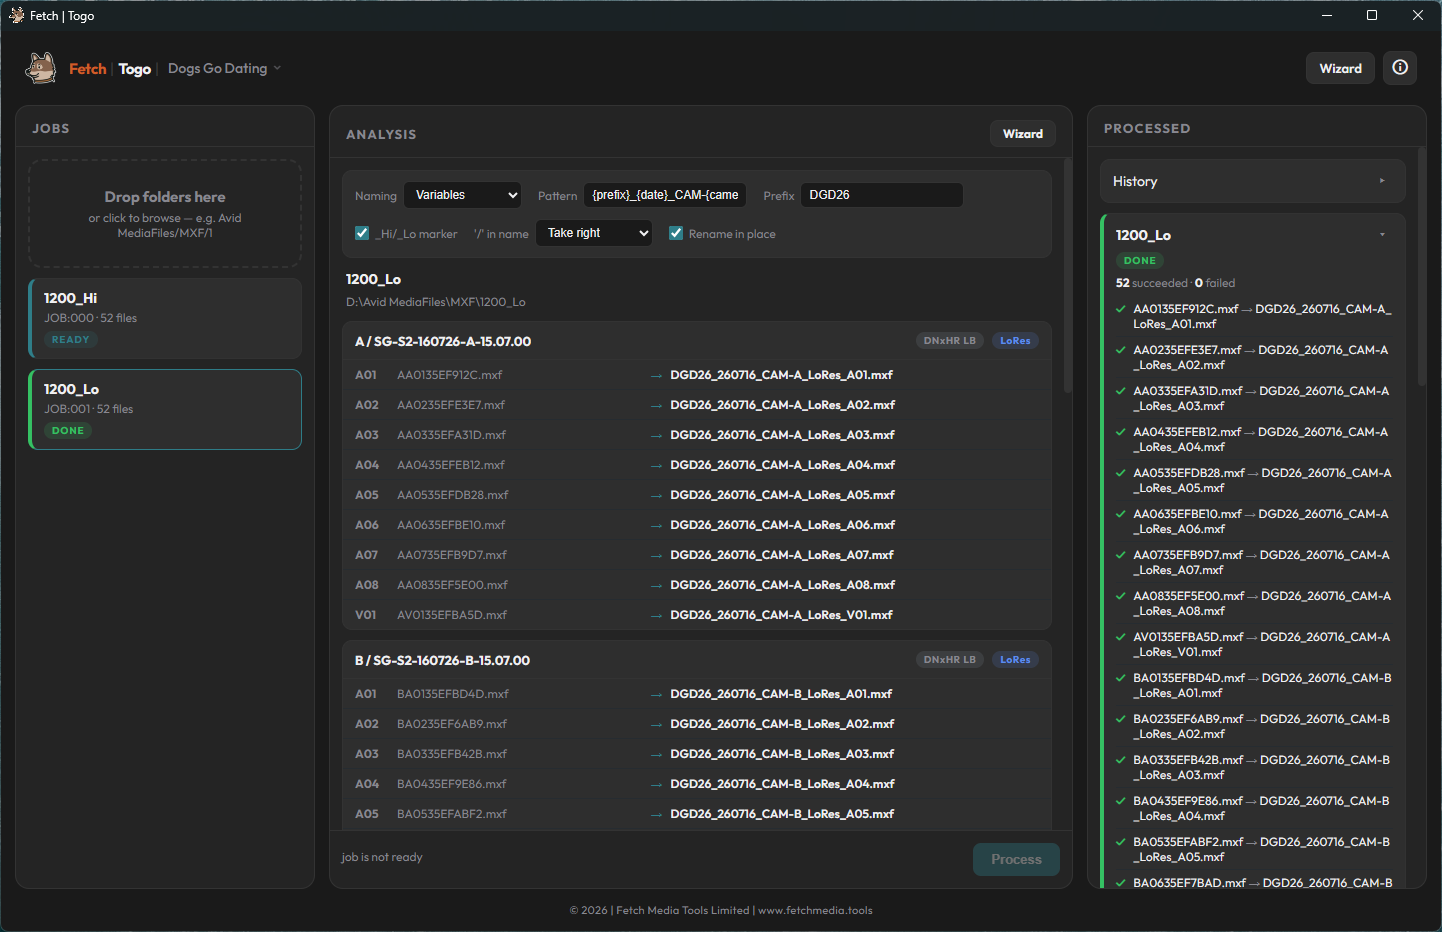This screenshot has width=1442, height=932.
Task: Click source file BA0435EF9E86.mxf in Analysis
Action: point(451,784)
